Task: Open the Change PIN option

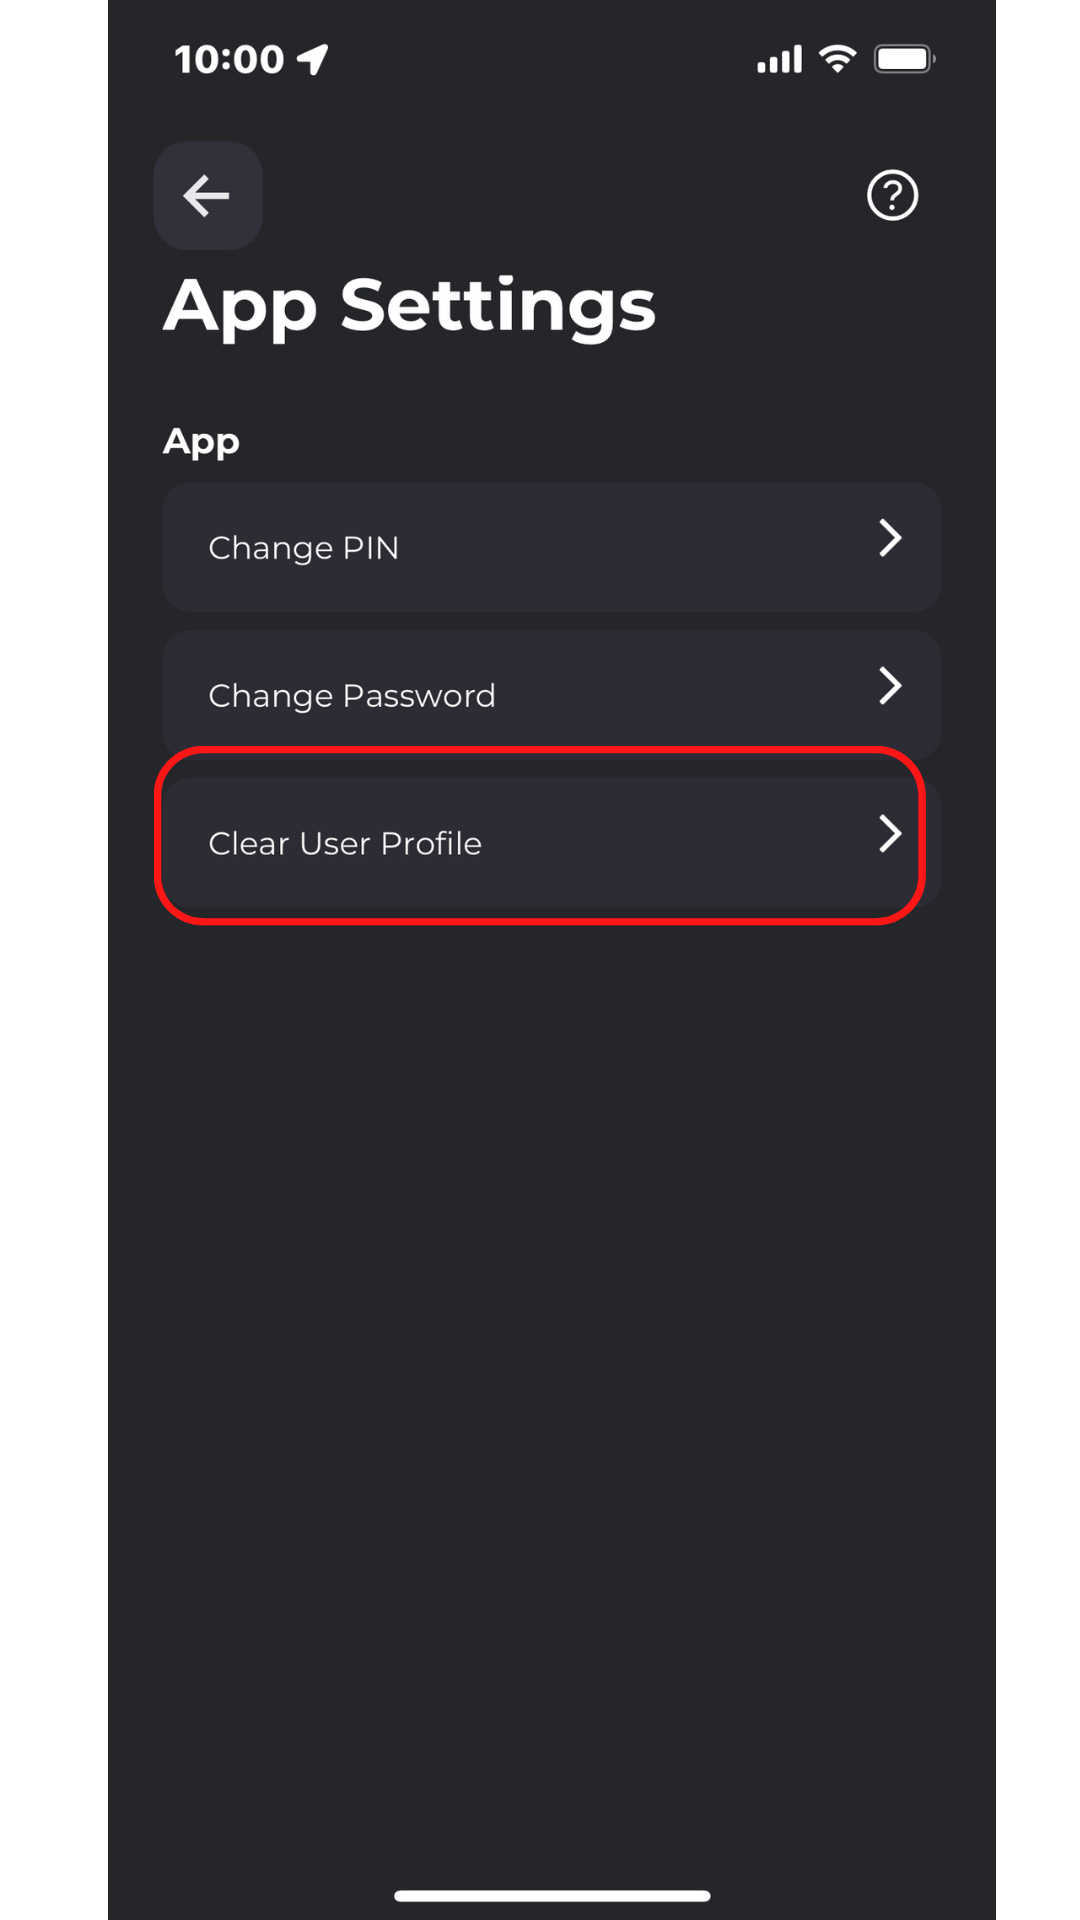Action: click(552, 547)
